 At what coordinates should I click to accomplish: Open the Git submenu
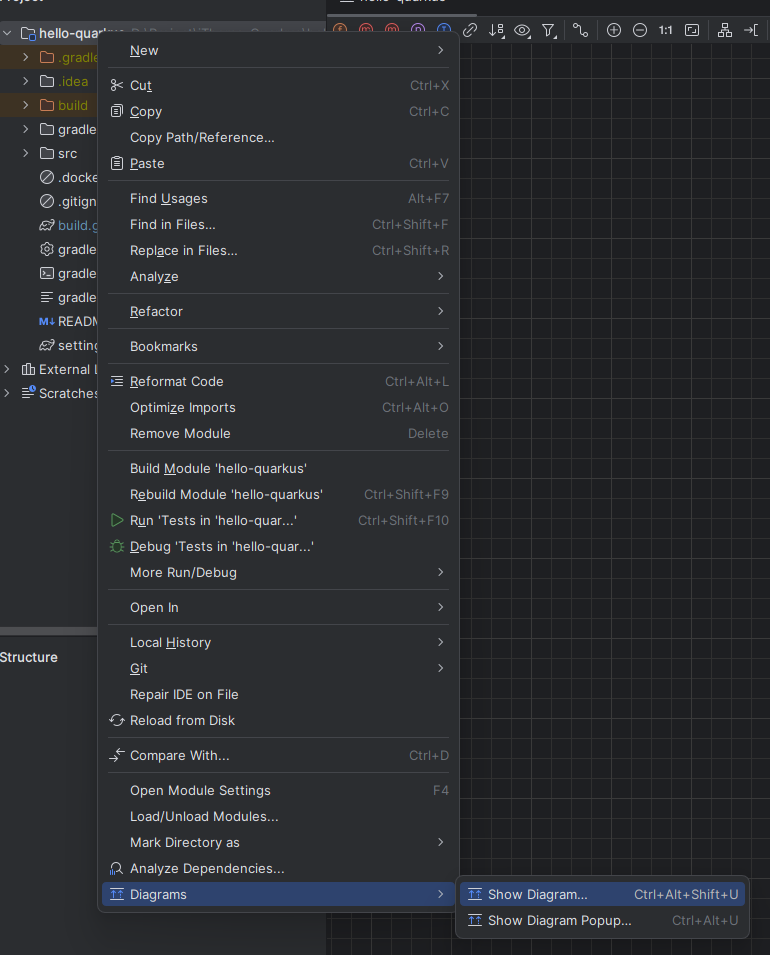click(278, 668)
